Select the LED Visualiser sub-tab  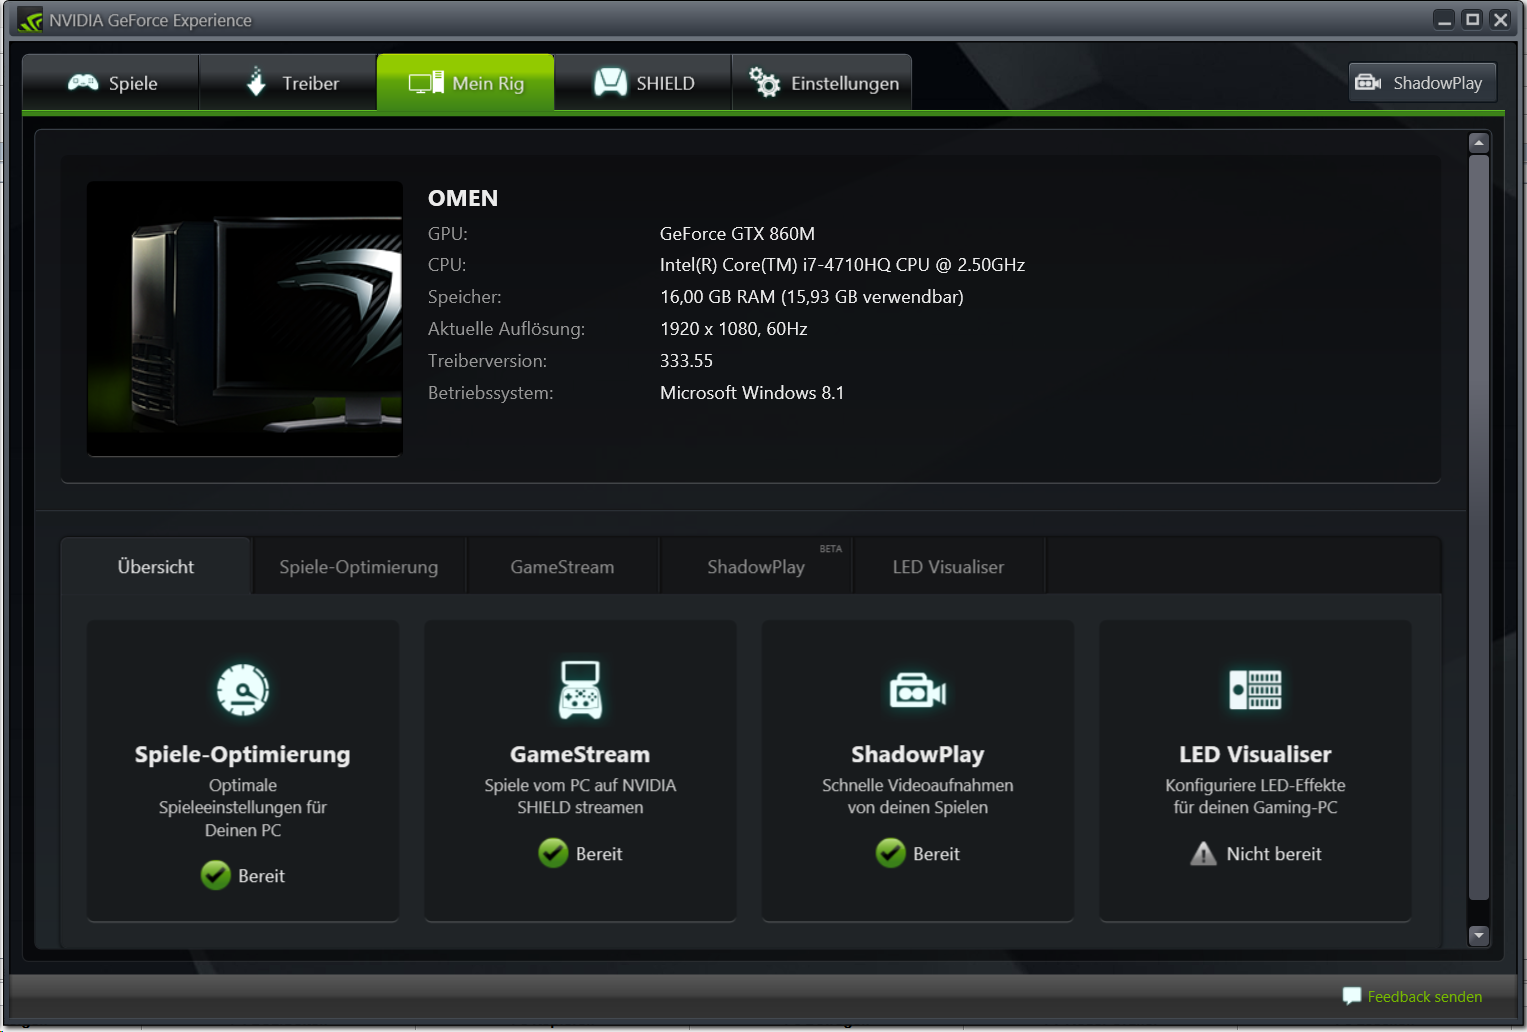click(x=948, y=567)
